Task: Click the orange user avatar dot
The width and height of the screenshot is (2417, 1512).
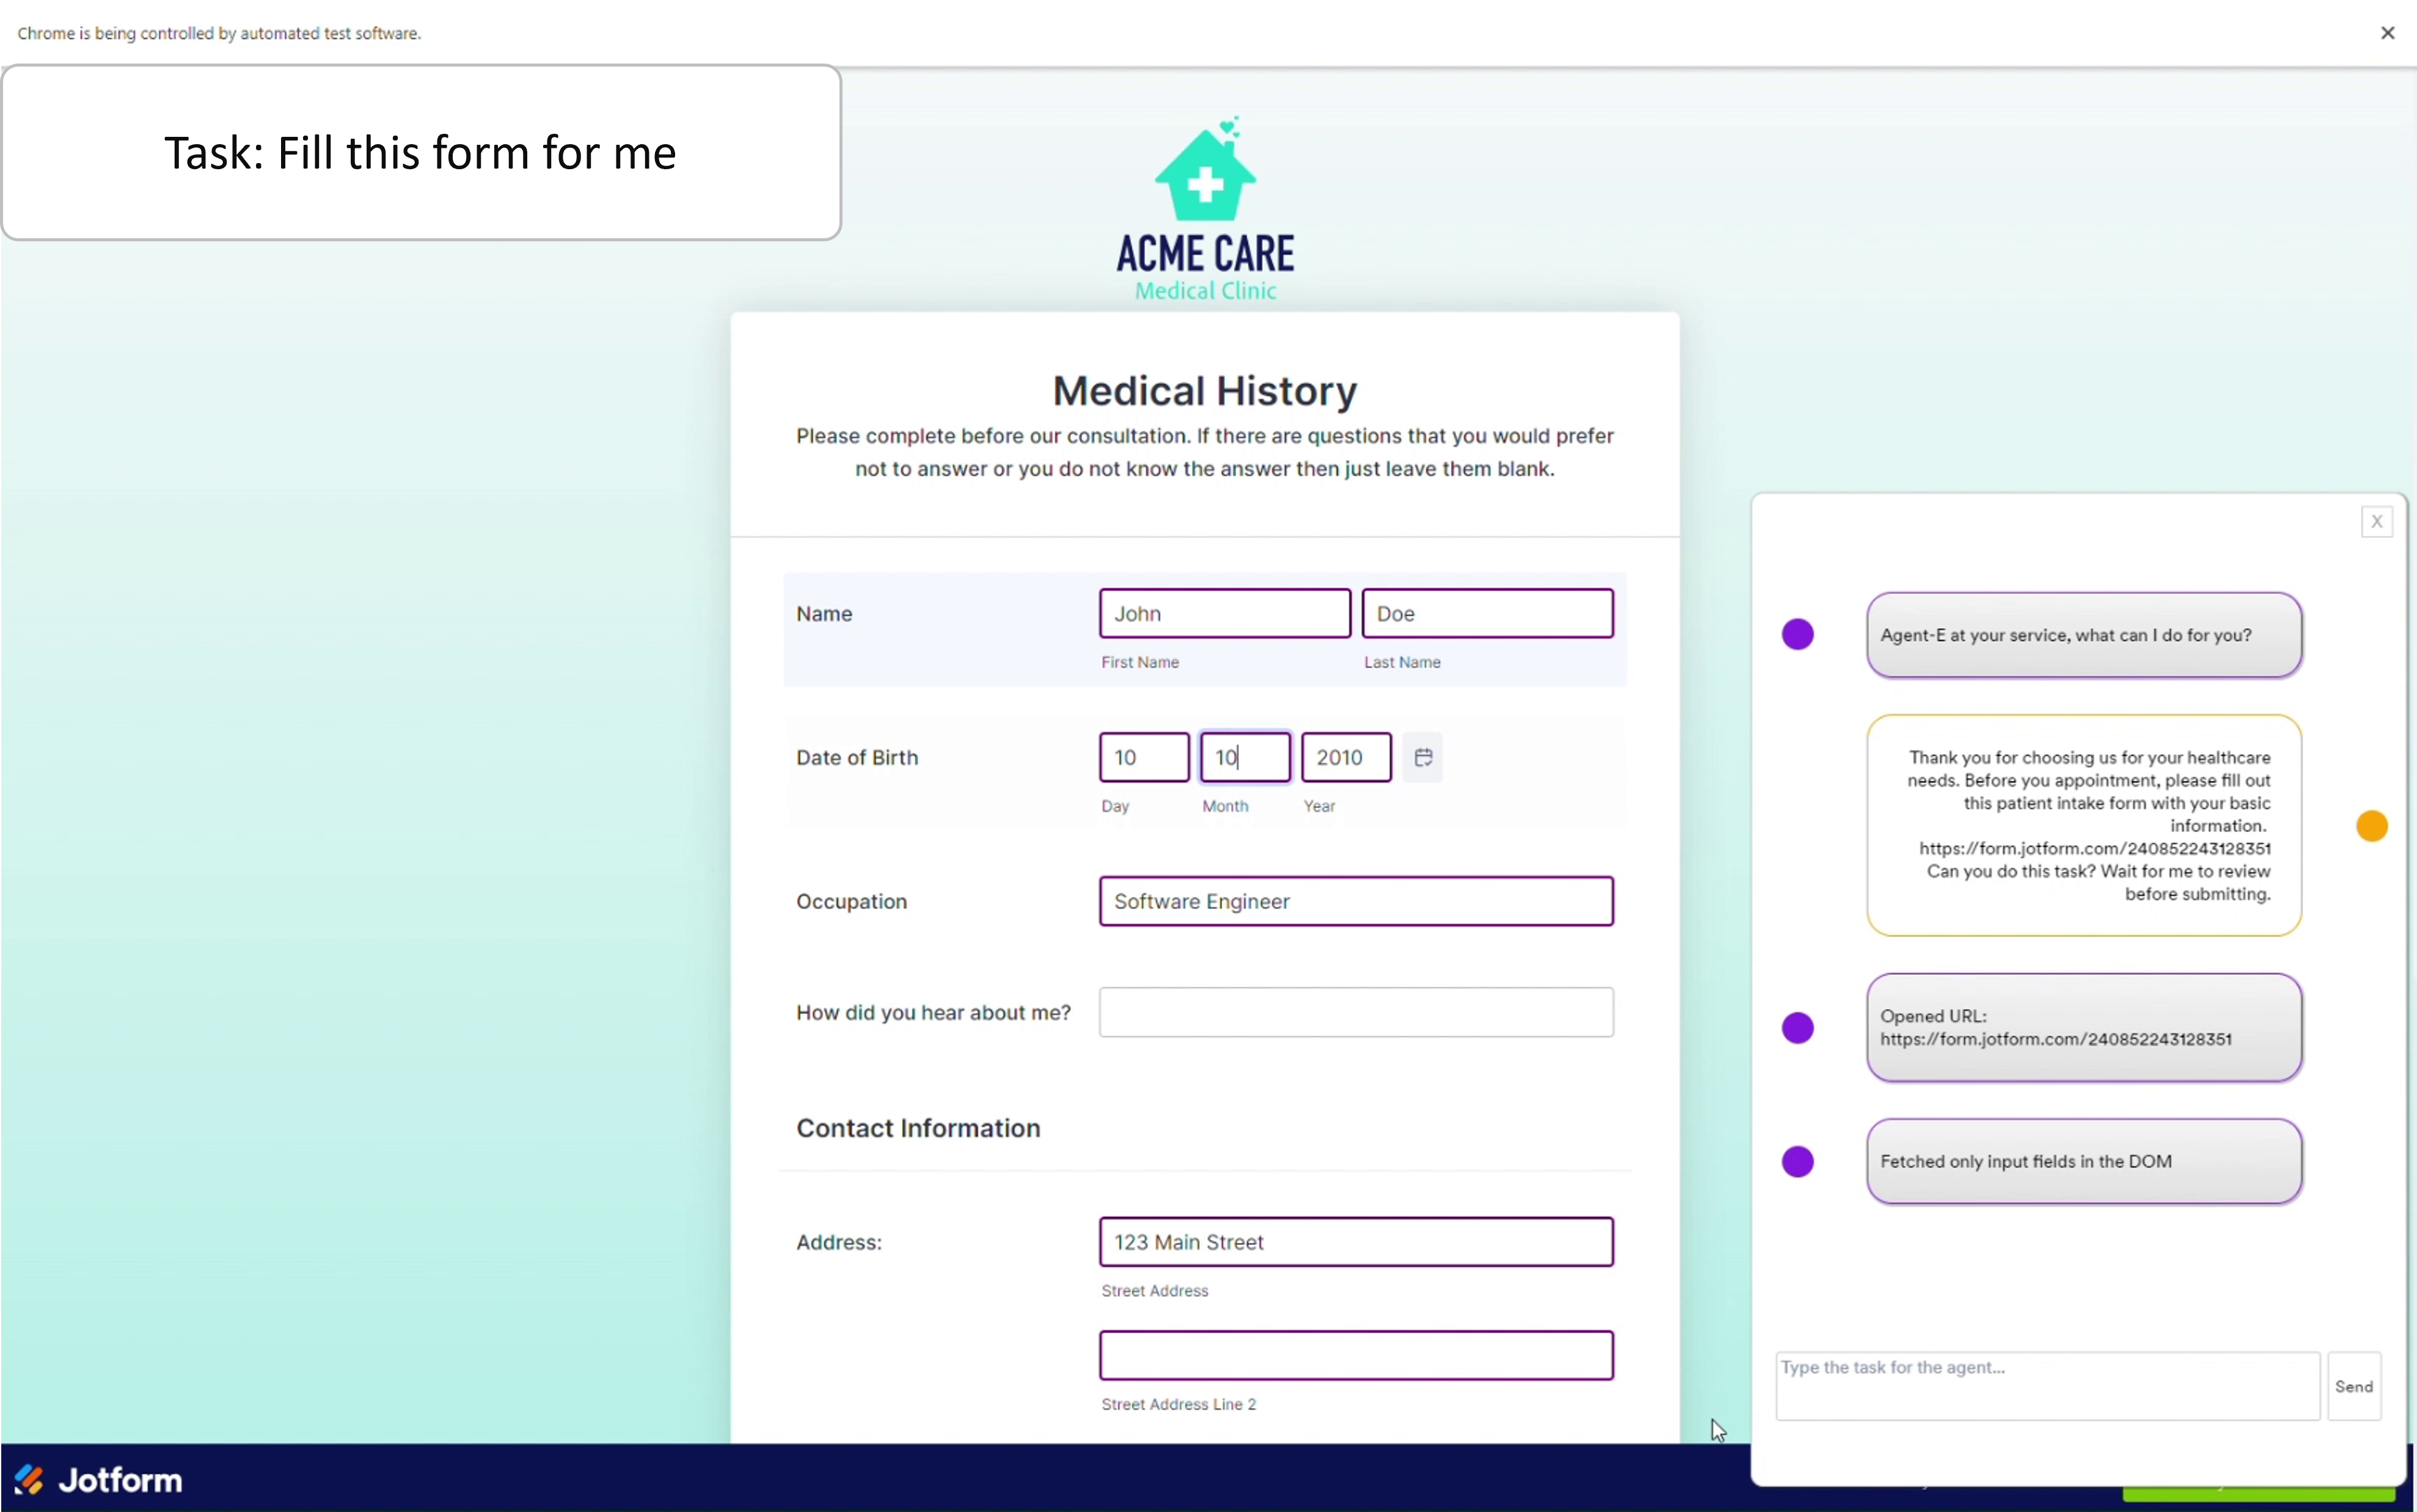Action: (x=2371, y=826)
